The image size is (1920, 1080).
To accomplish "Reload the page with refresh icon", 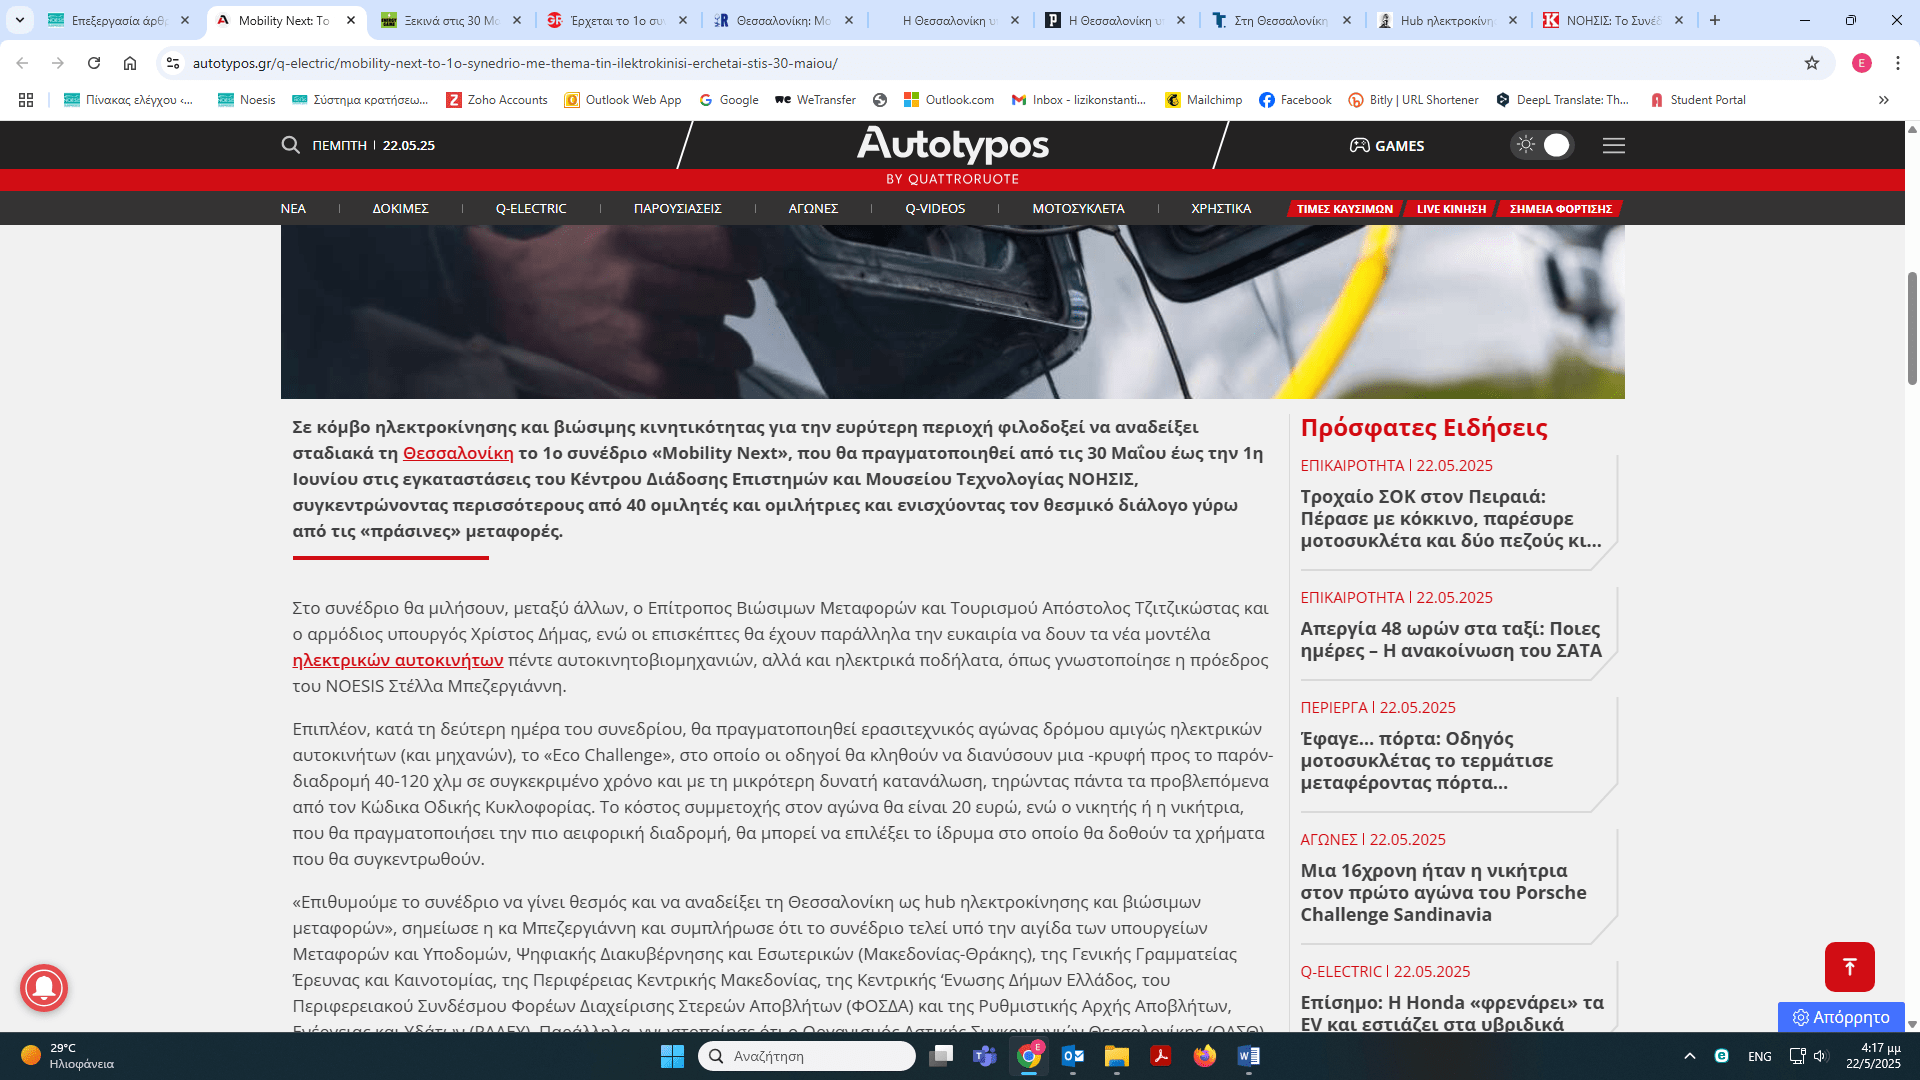I will pyautogui.click(x=94, y=63).
